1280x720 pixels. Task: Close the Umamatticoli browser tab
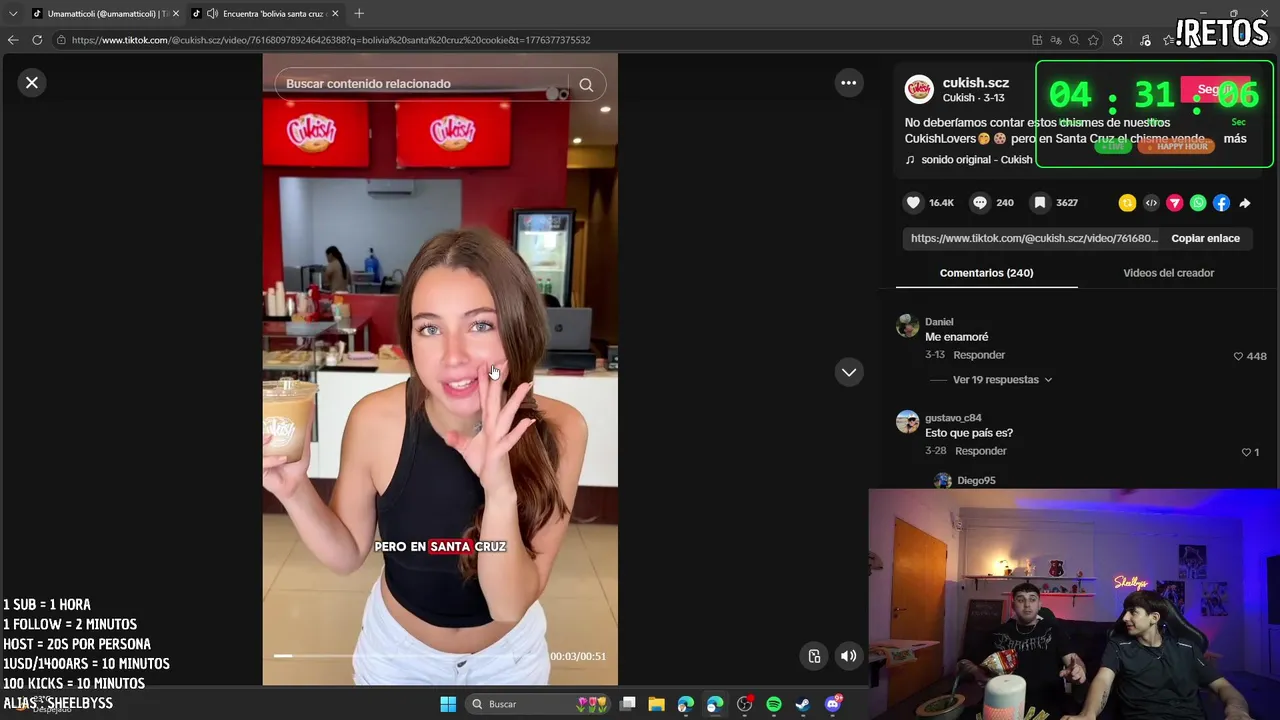[x=175, y=14]
